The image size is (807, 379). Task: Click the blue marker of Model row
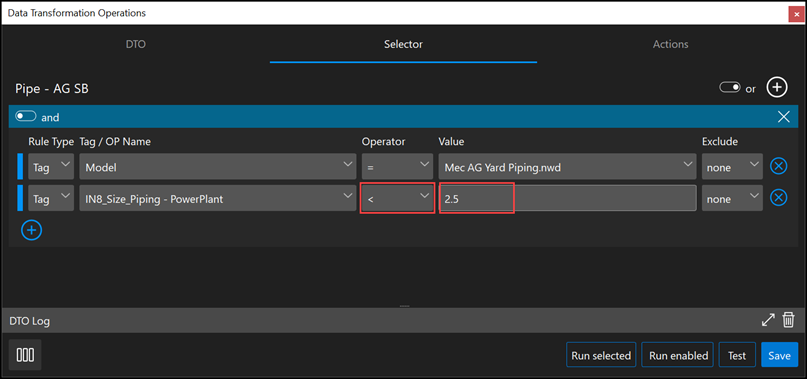pos(21,166)
